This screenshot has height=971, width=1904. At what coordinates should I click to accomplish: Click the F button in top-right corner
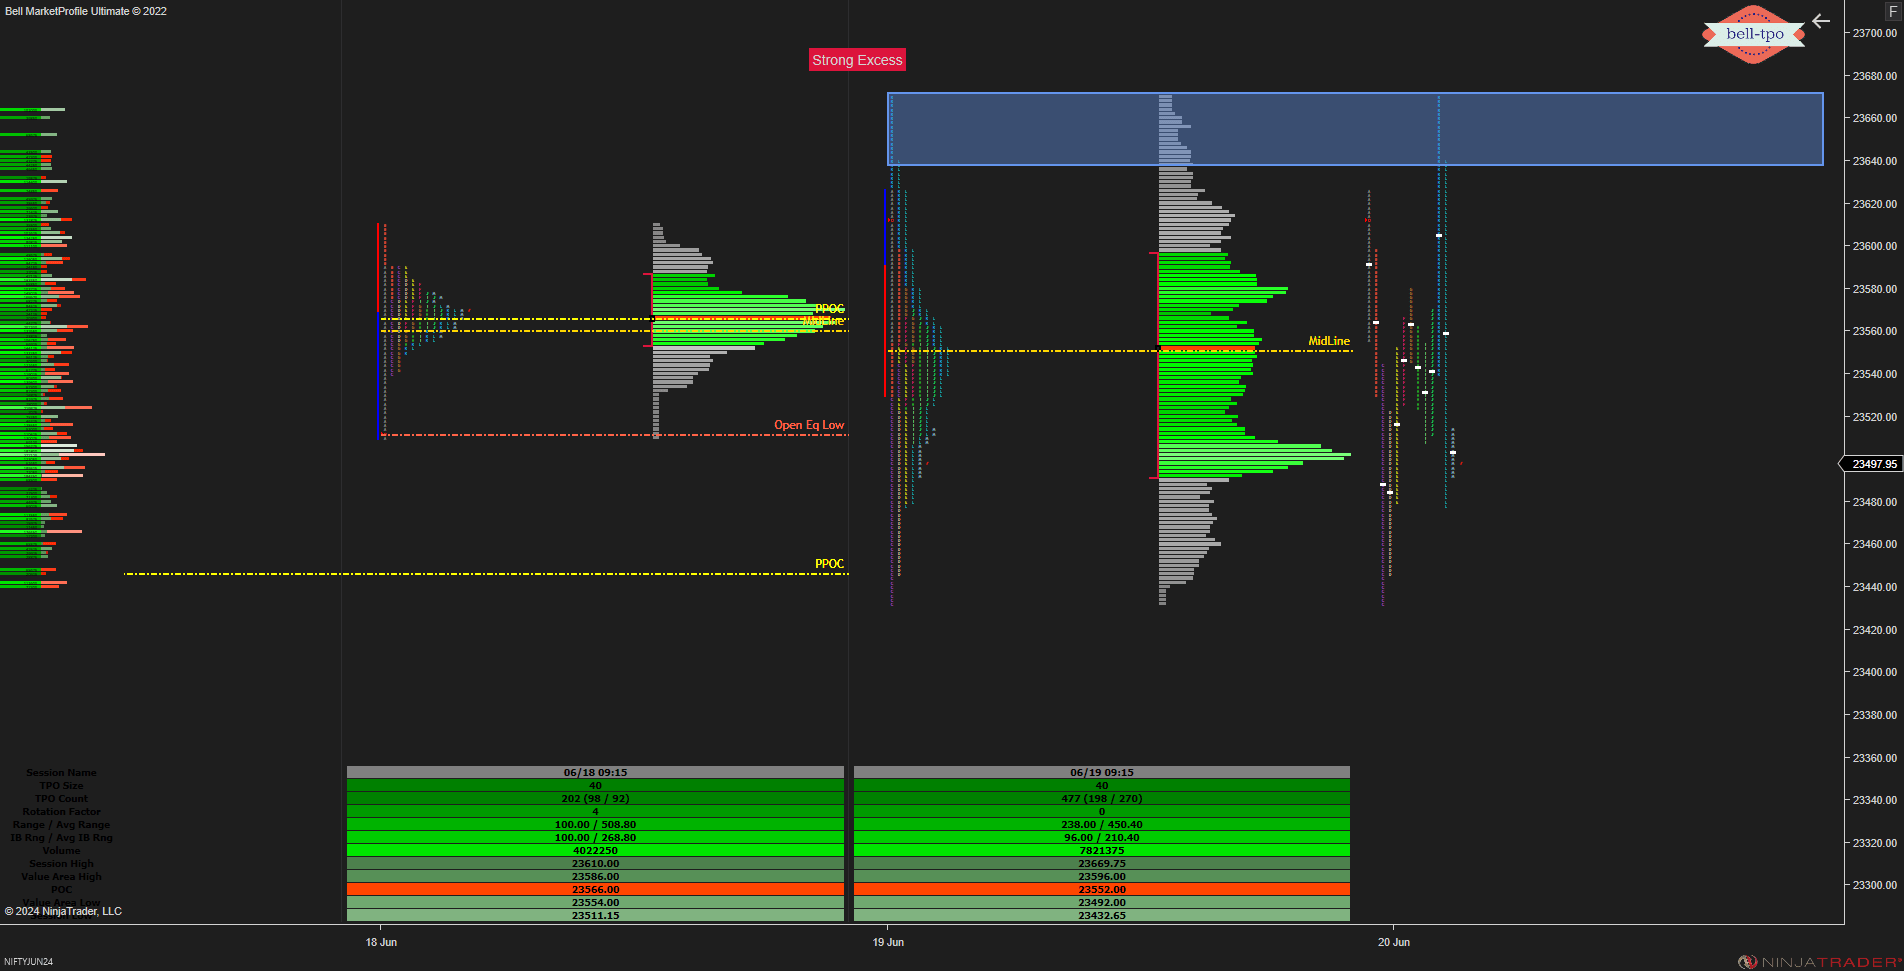click(1892, 11)
